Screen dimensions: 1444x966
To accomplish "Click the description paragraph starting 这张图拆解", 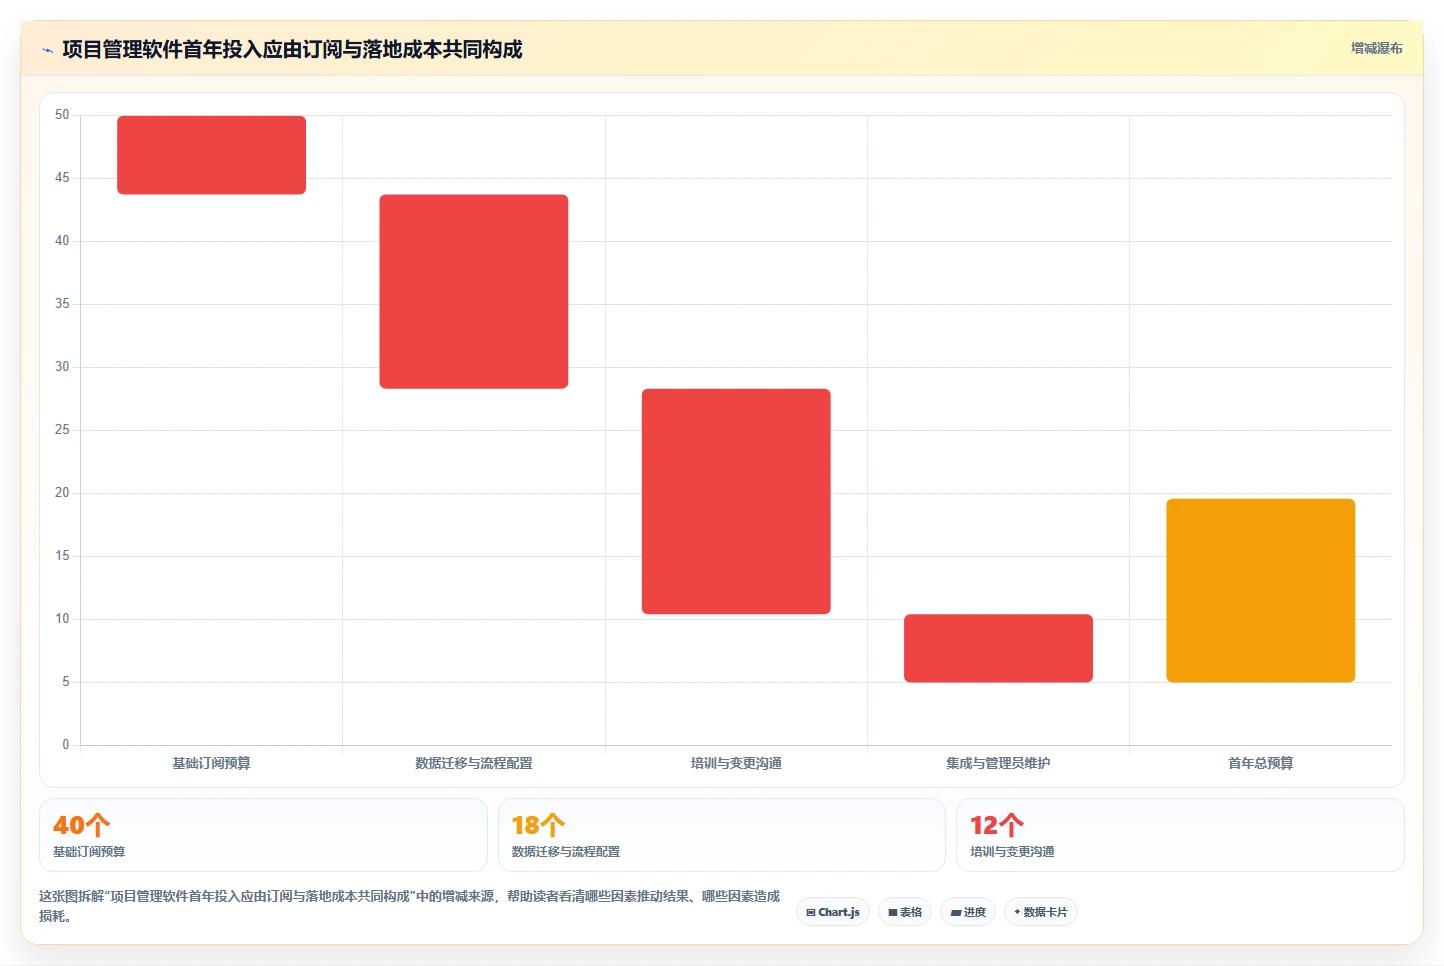I will (409, 906).
